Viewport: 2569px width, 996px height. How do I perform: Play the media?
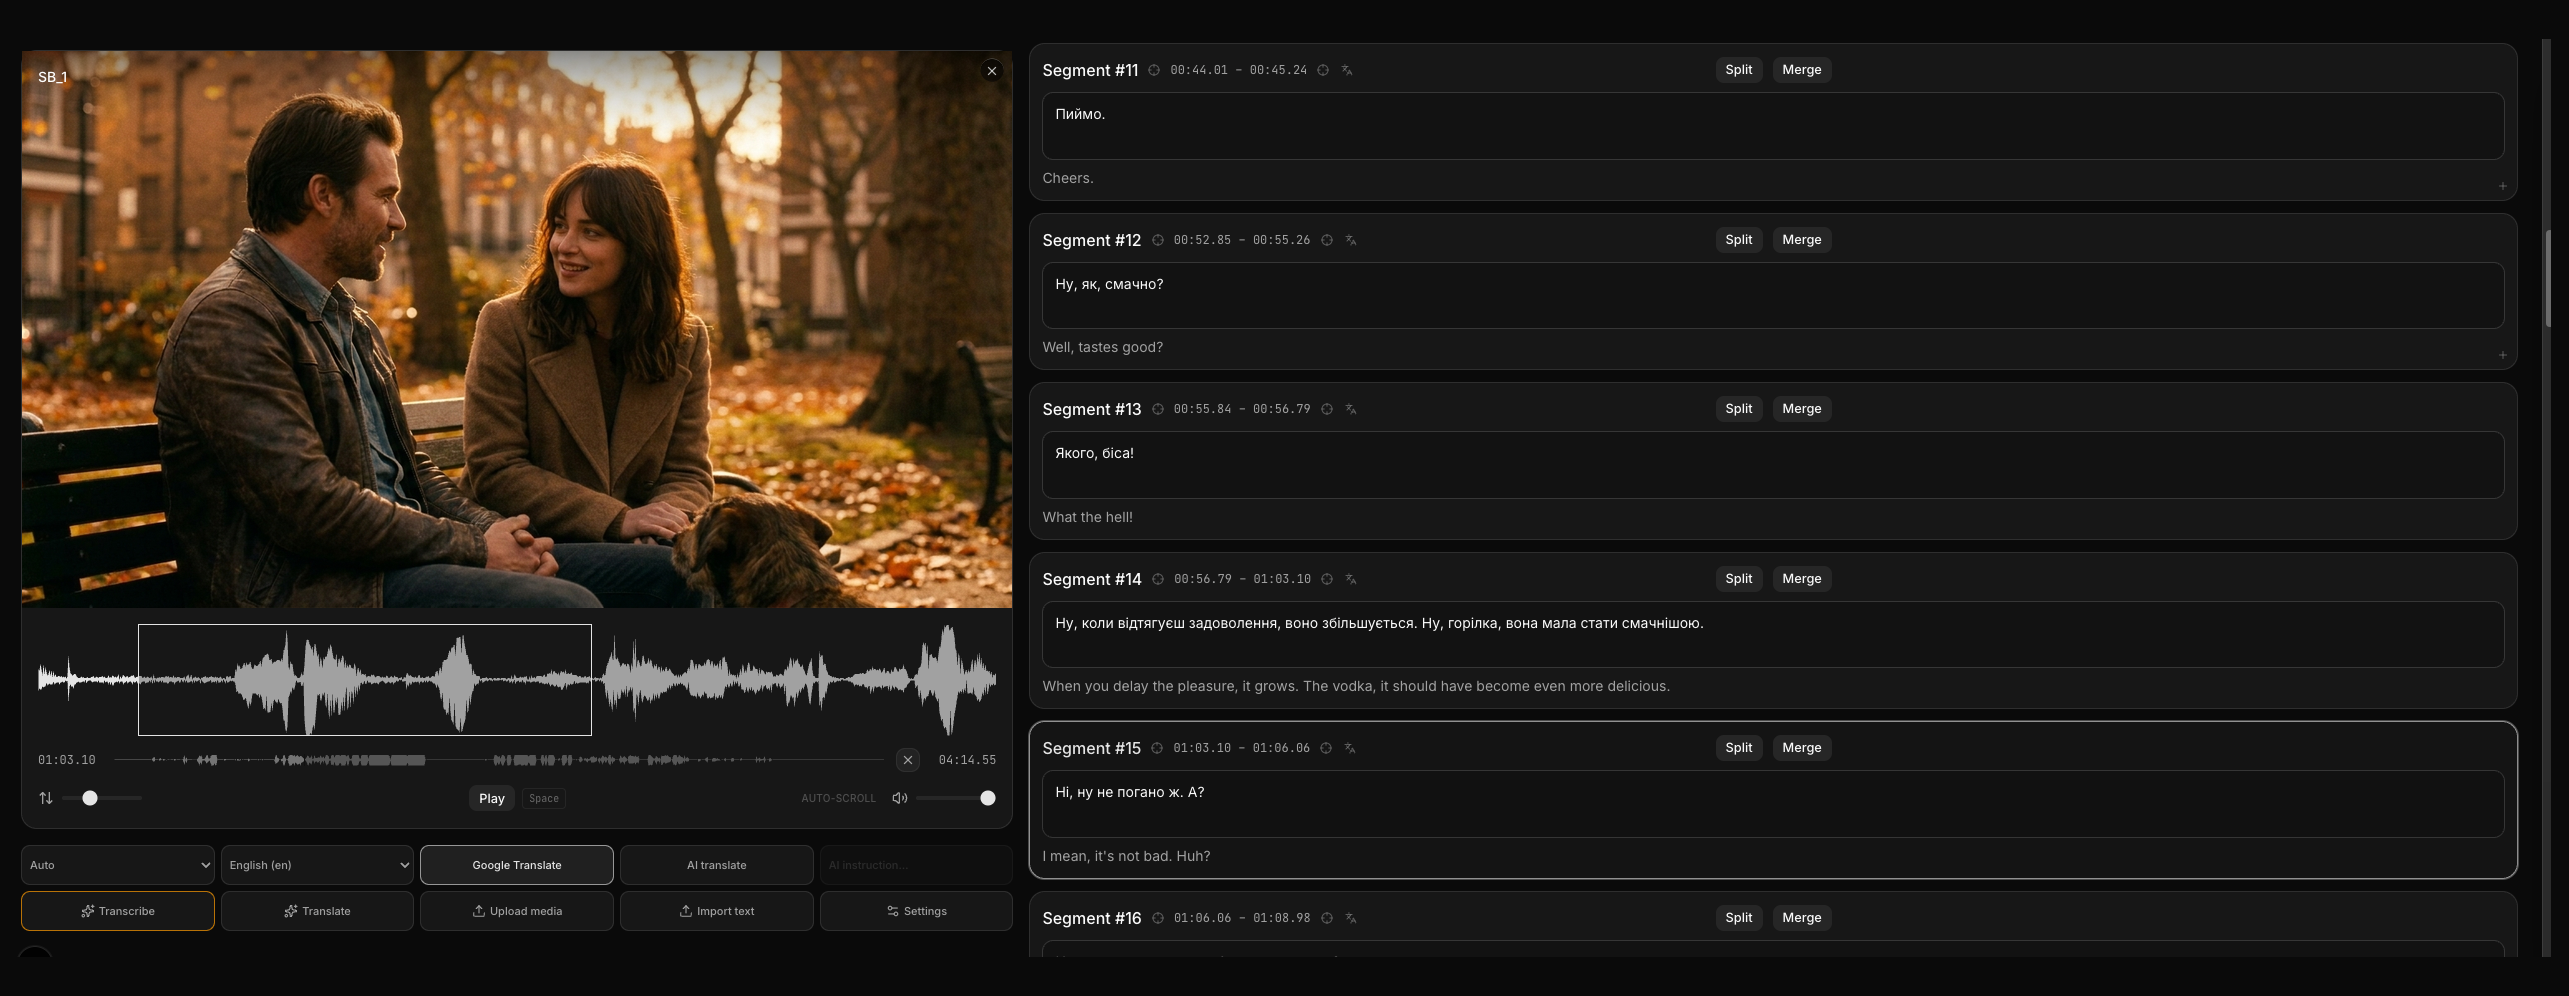tap(492, 798)
